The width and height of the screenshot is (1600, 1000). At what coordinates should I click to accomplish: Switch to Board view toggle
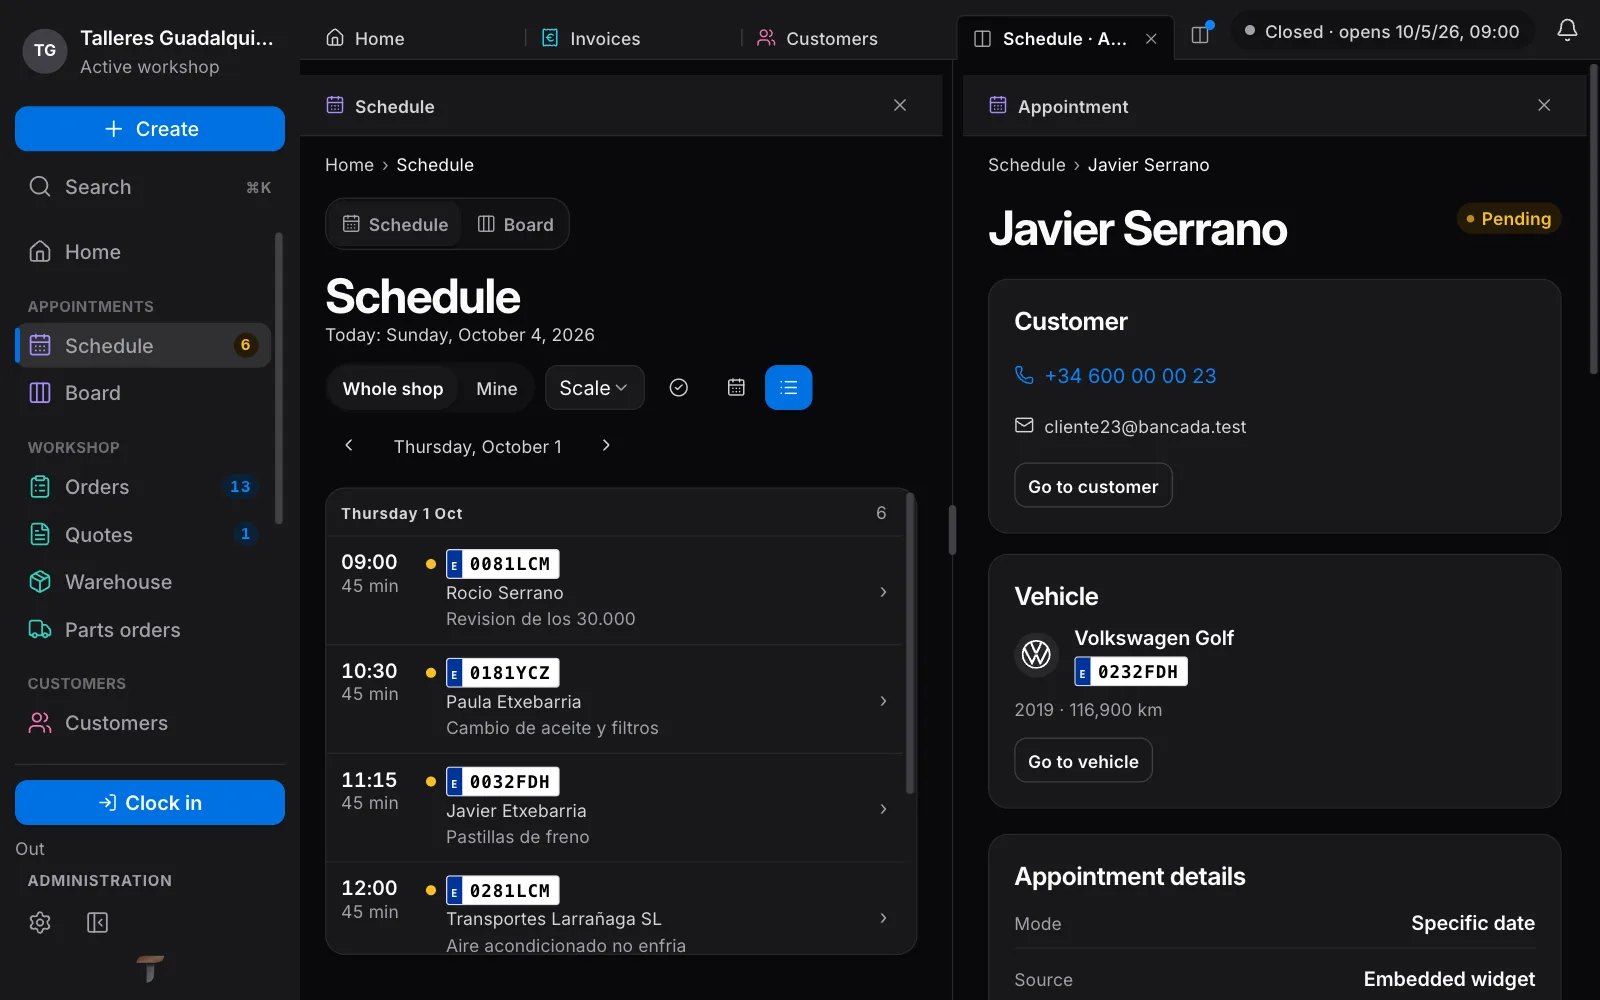pyautogui.click(x=516, y=224)
